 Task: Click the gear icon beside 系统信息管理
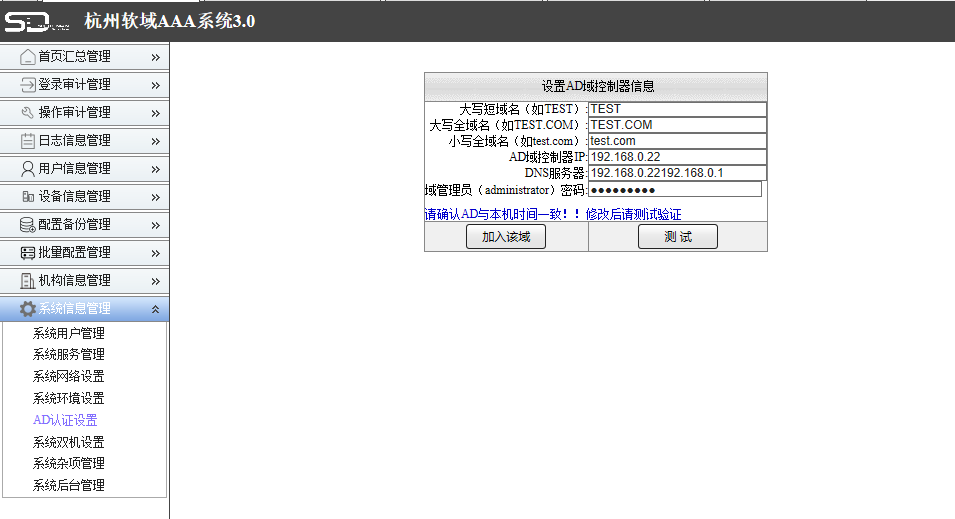(x=27, y=309)
